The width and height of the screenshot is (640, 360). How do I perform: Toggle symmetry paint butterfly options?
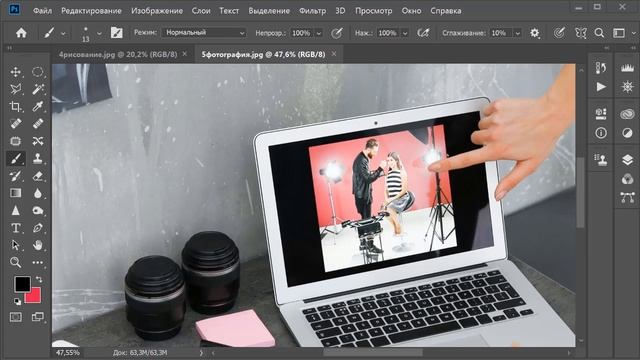point(580,33)
